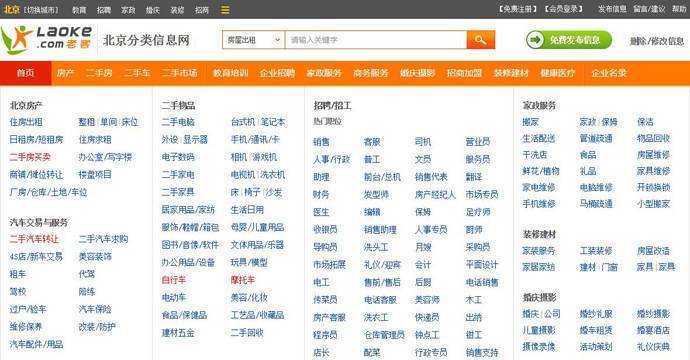Open the 儿童摄影 link
The width and height of the screenshot is (690, 360).
(539, 330)
